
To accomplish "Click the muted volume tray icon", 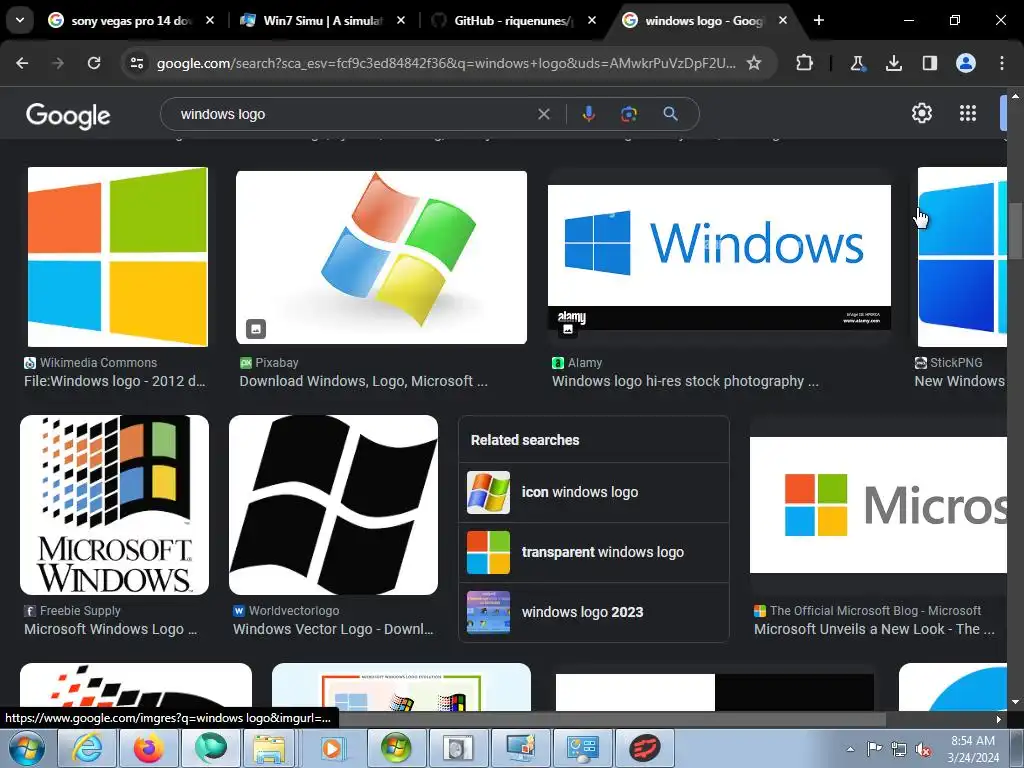I will 923,750.
